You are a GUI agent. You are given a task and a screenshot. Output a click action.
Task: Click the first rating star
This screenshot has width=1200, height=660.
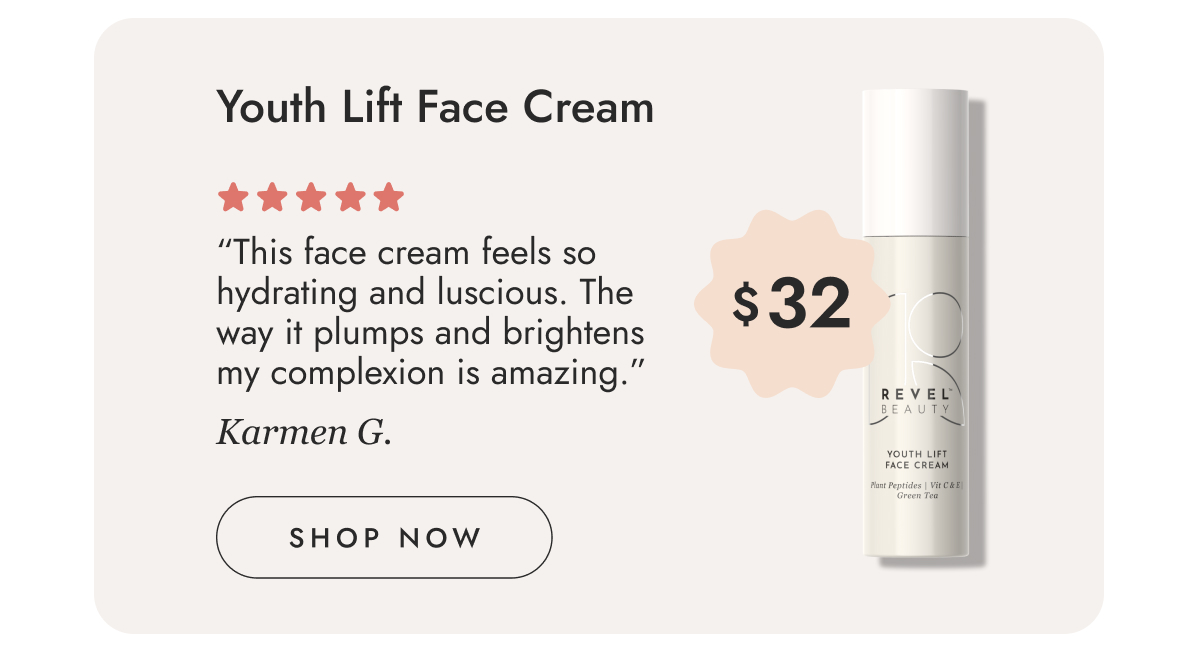tap(233, 197)
